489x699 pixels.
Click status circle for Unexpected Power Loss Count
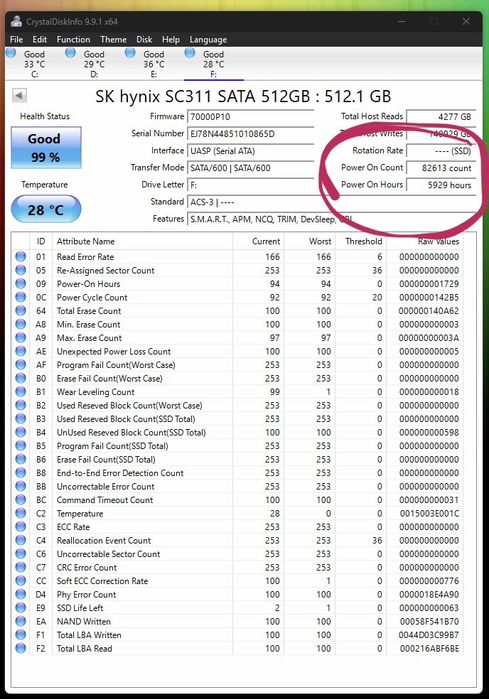(21, 351)
